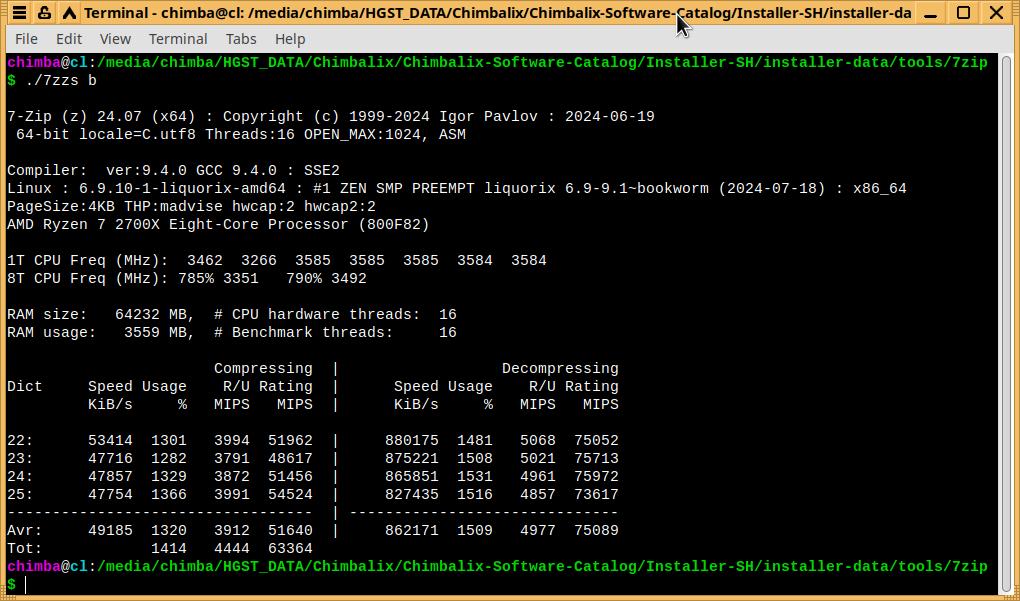Click compress rating '51962' in row 22
1020x601 pixels.
pyautogui.click(x=290, y=440)
